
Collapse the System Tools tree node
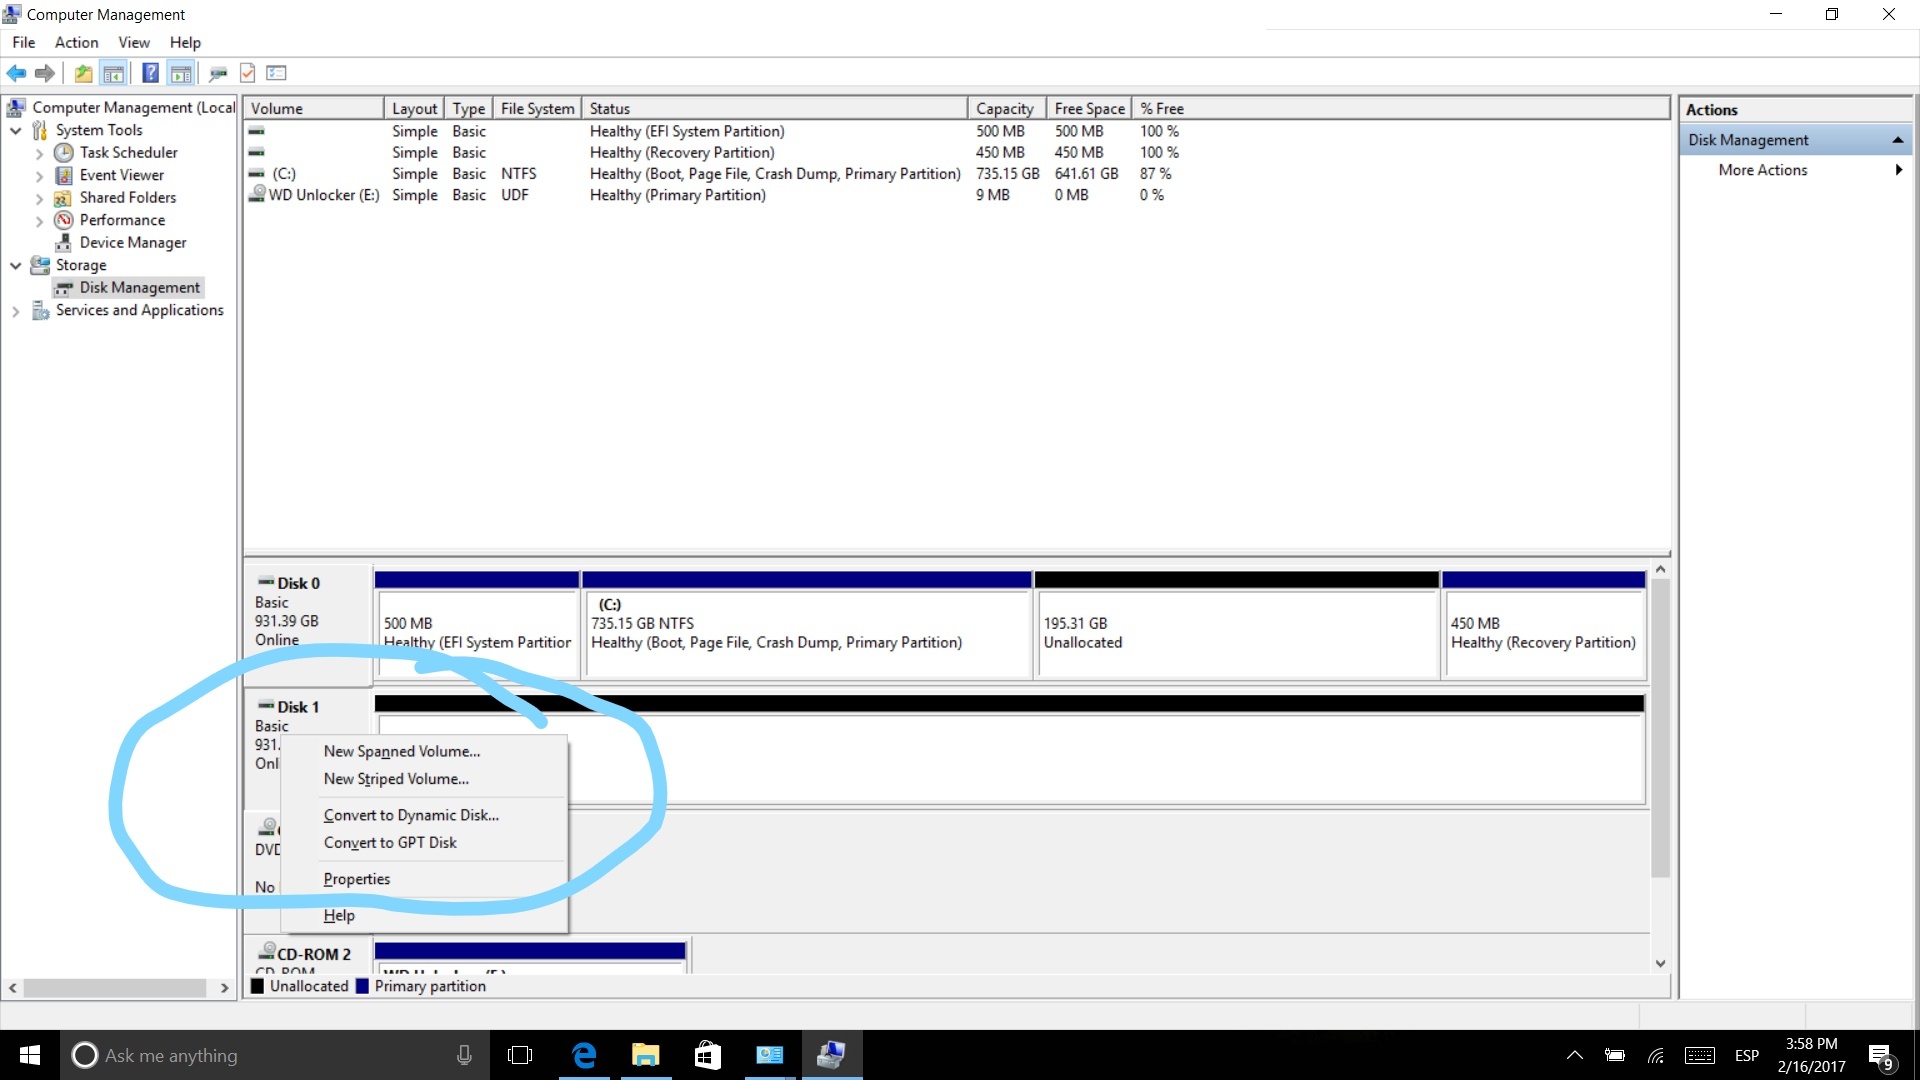(16, 130)
